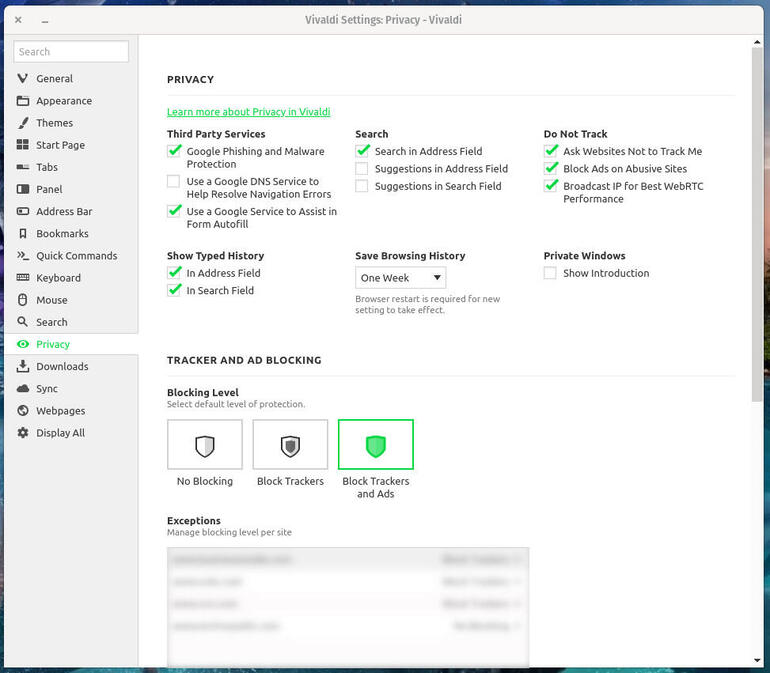Image resolution: width=770 pixels, height=673 pixels.
Task: Click the Panel icon in sidebar
Action: 23,189
